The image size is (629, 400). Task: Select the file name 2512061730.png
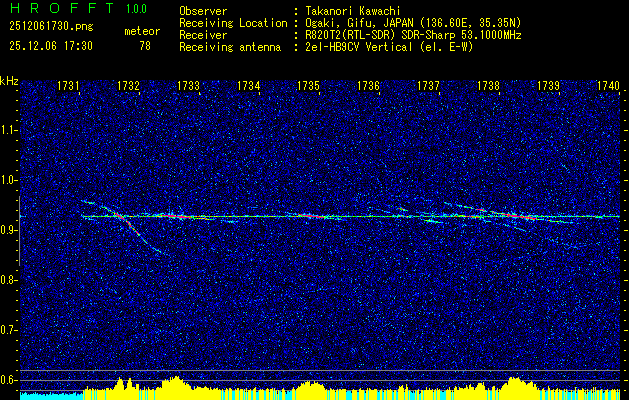51,27
